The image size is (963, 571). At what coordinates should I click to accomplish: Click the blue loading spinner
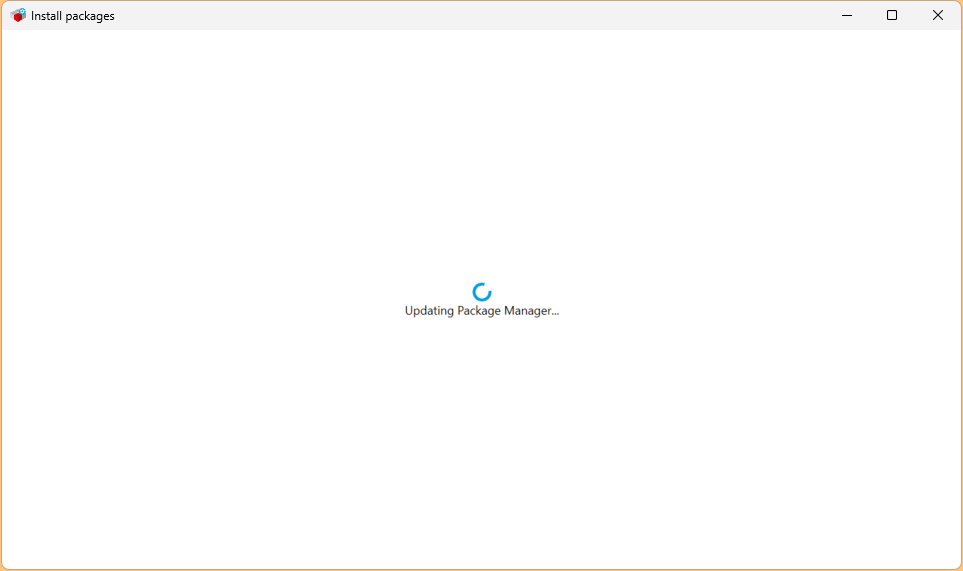pos(482,292)
